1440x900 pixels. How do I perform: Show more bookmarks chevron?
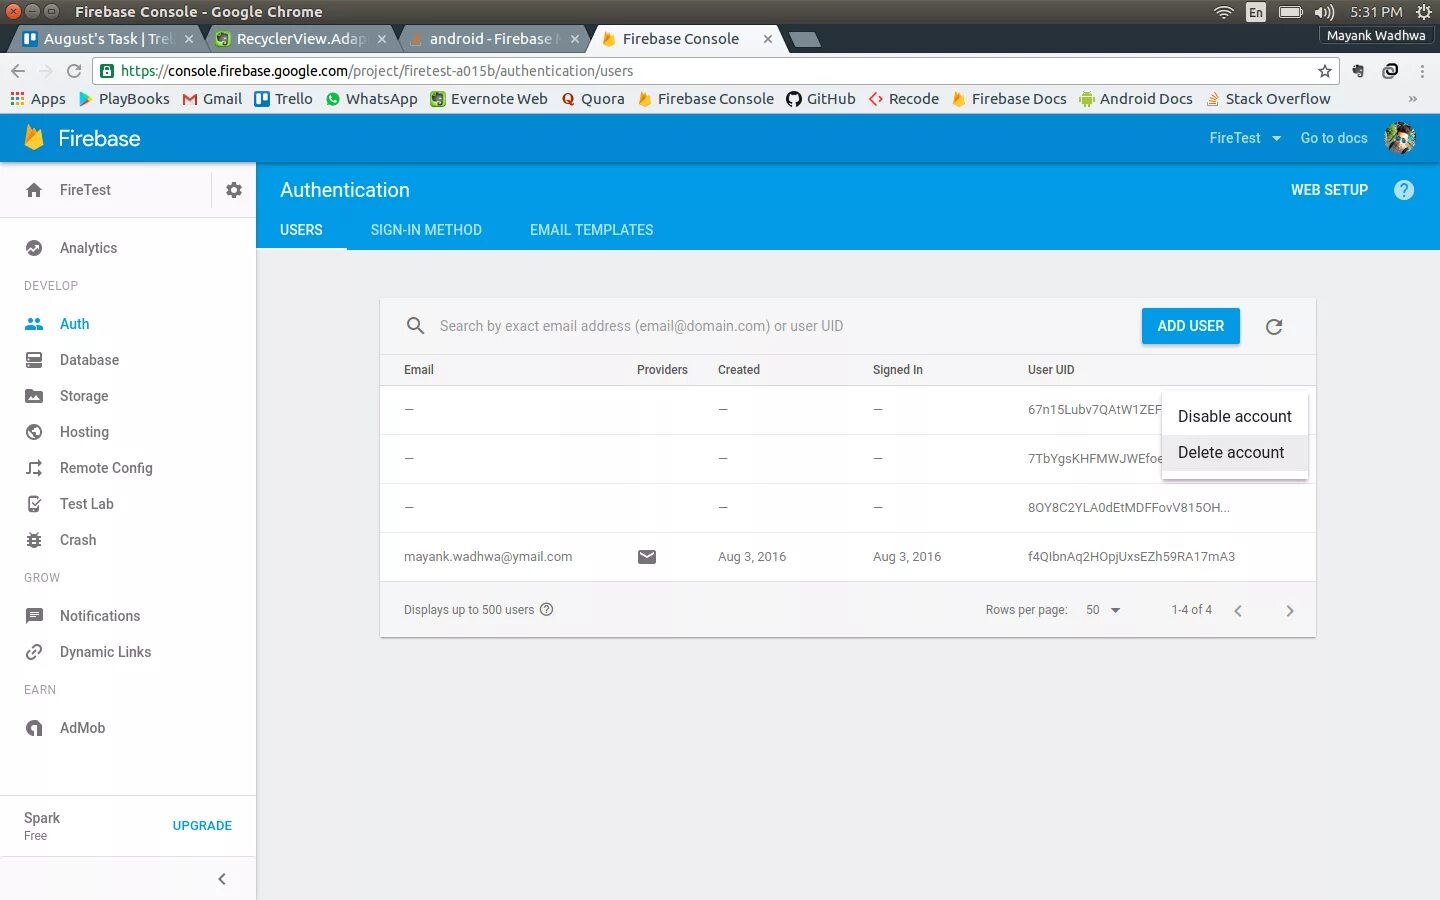[1412, 99]
